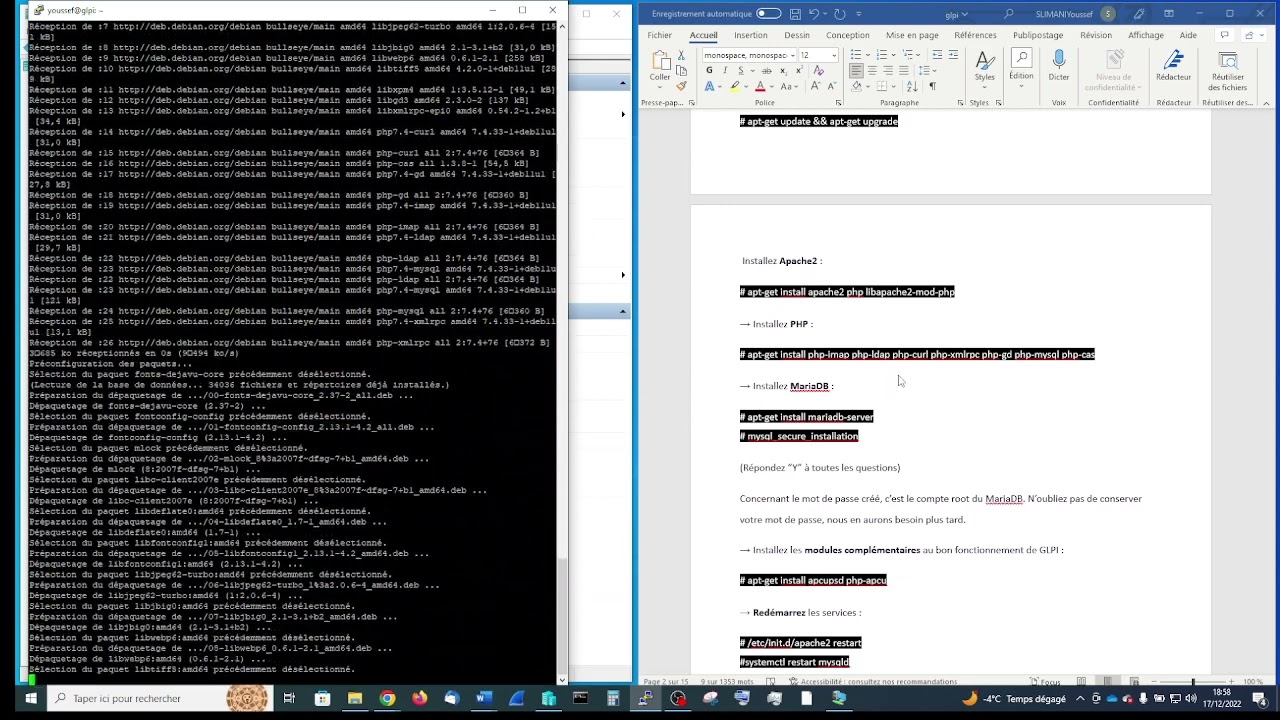Click the Windows Start button
Viewport: 1280px width, 720px height.
[x=31, y=698]
